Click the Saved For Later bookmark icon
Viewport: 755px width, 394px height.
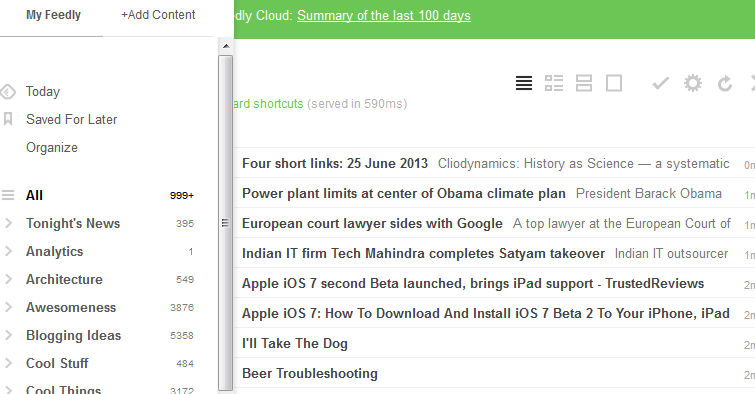click(8, 119)
